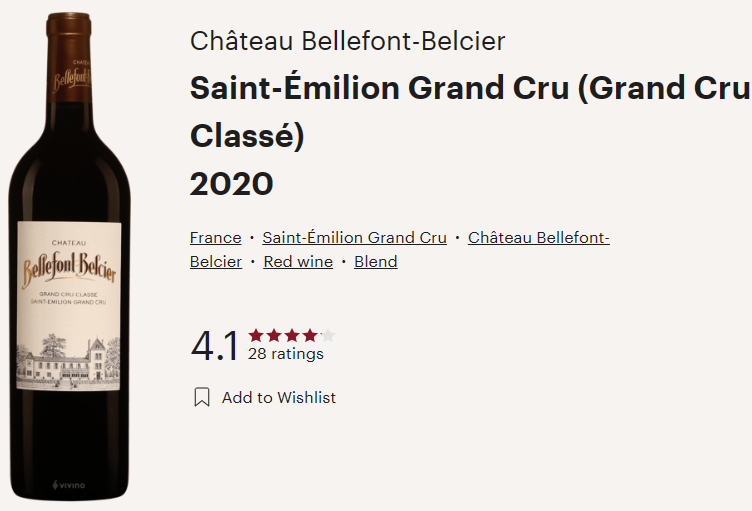Click the fourth rating star
Image resolution: width=752 pixels, height=511 pixels.
coord(310,335)
